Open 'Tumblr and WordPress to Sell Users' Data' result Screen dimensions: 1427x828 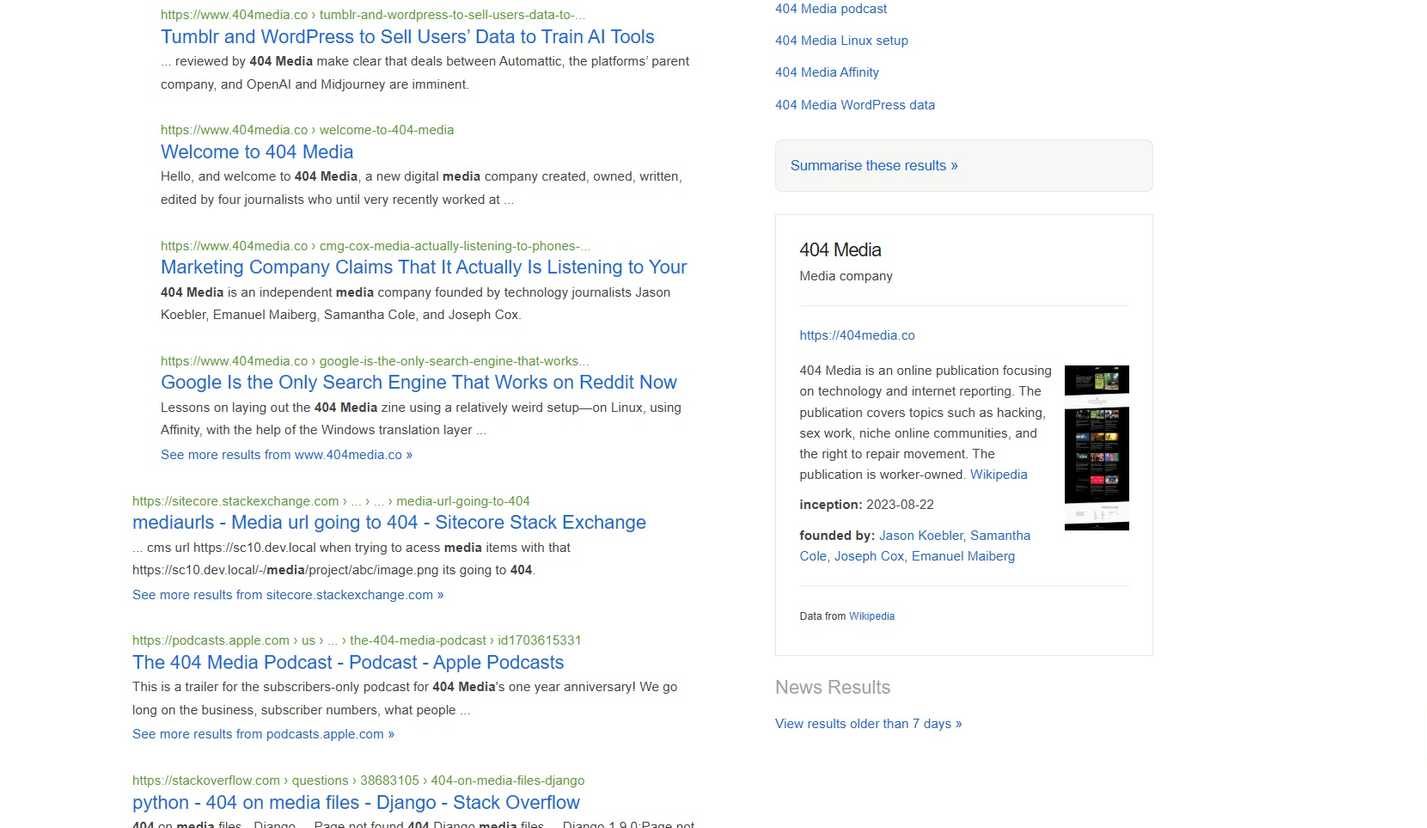407,37
